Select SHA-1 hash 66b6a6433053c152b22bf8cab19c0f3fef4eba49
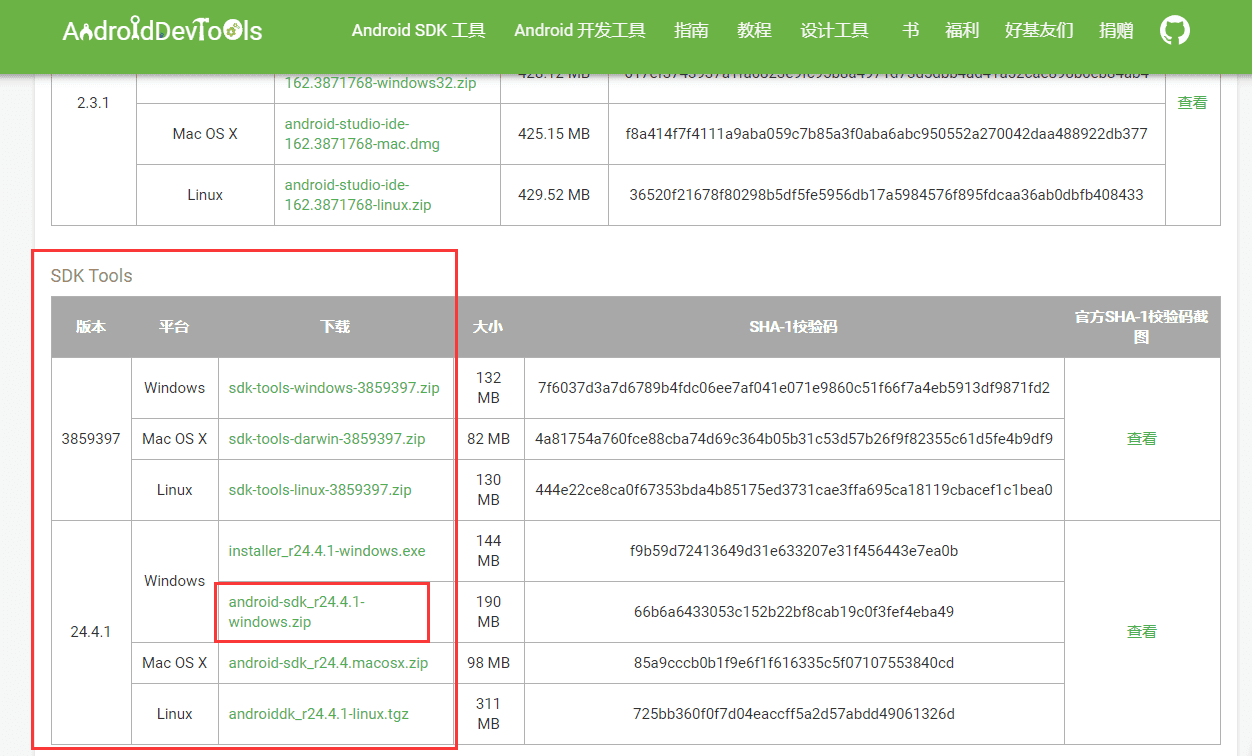The image size is (1252, 756). pos(794,612)
